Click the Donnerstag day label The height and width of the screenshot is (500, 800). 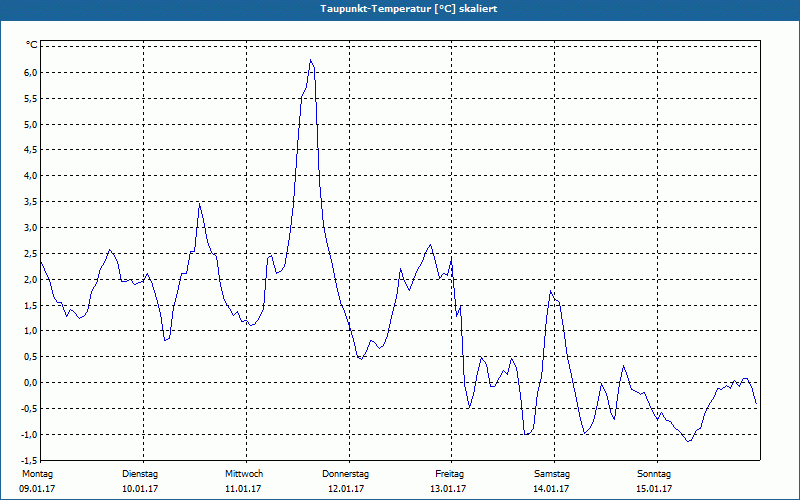[x=345, y=474]
